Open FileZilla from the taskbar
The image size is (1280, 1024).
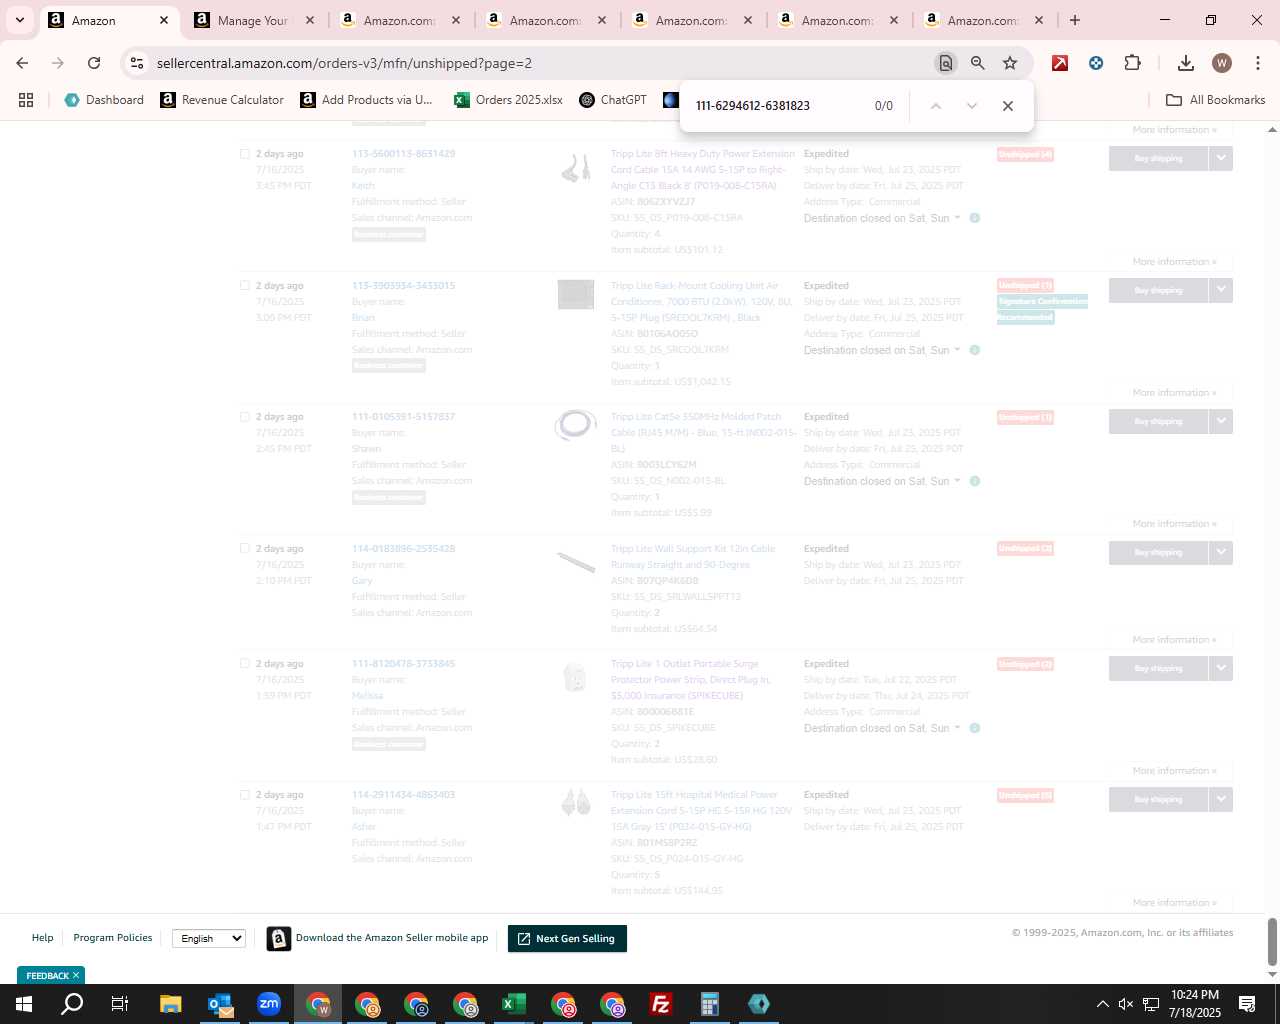[661, 1004]
